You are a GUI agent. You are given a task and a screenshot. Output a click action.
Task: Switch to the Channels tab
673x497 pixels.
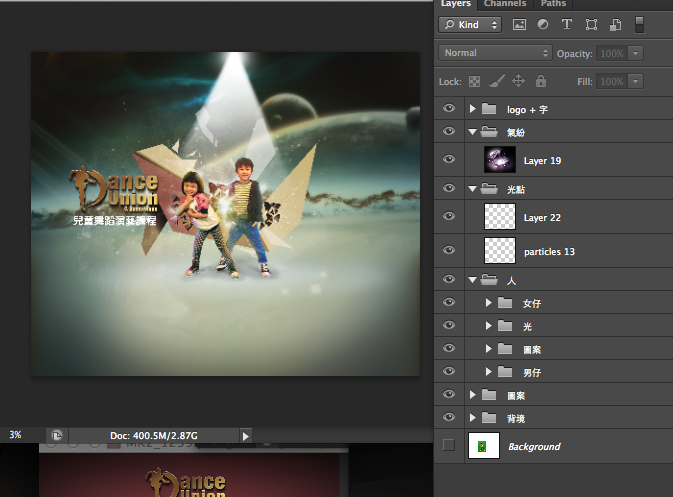505,3
